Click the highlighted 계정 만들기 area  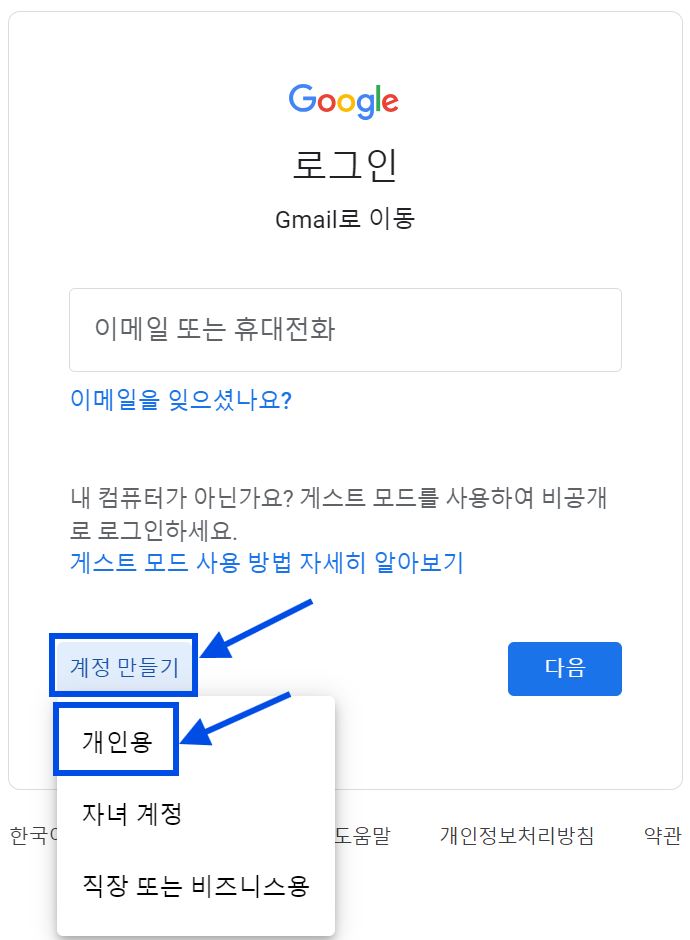tap(122, 665)
